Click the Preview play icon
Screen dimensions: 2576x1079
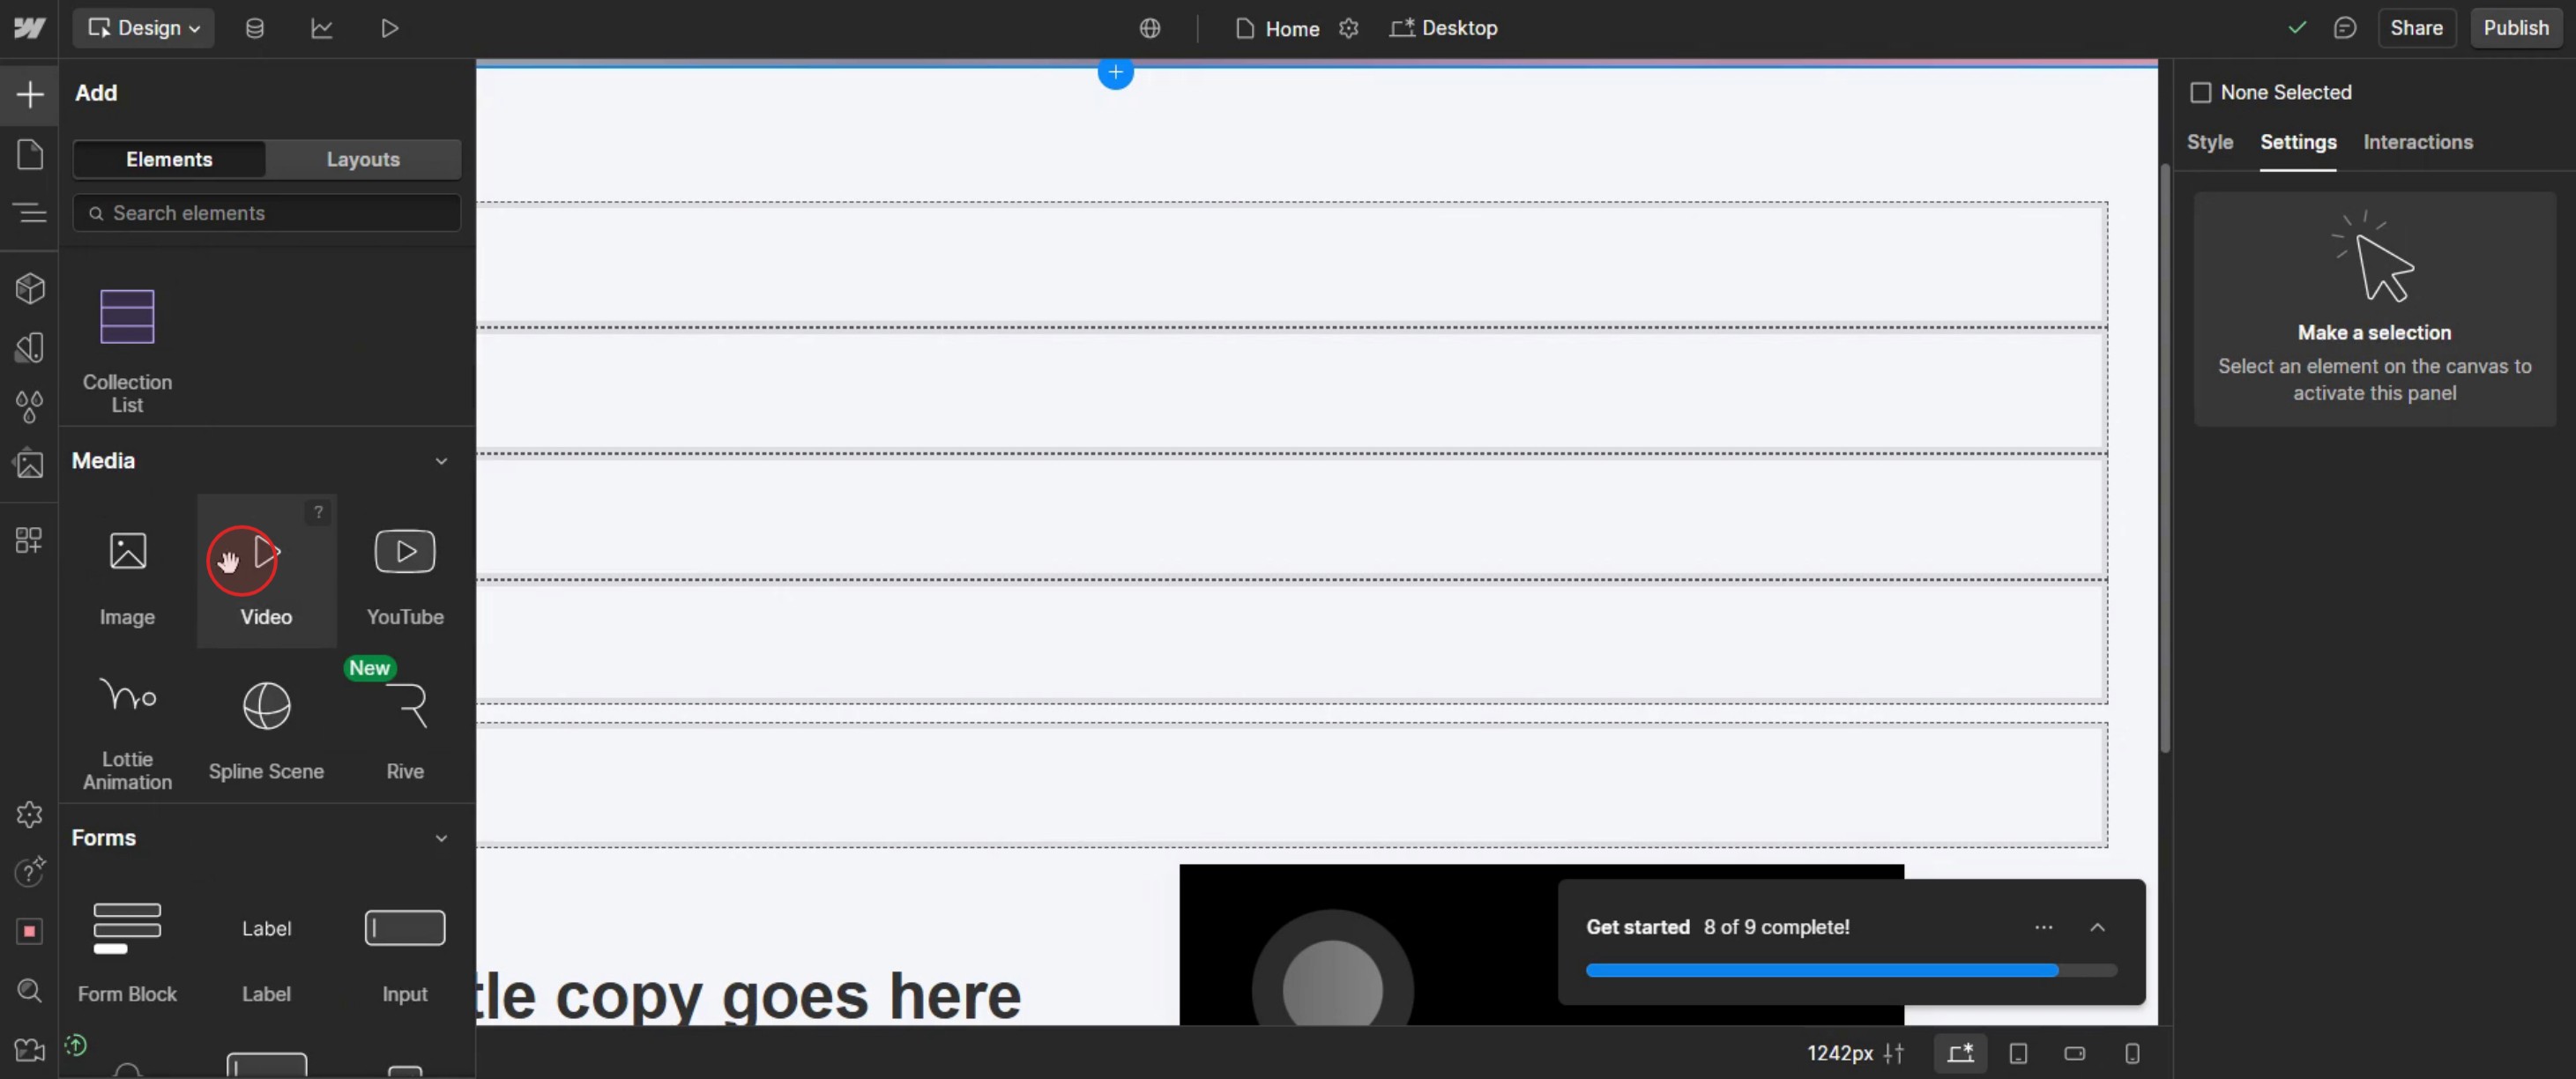[389, 28]
